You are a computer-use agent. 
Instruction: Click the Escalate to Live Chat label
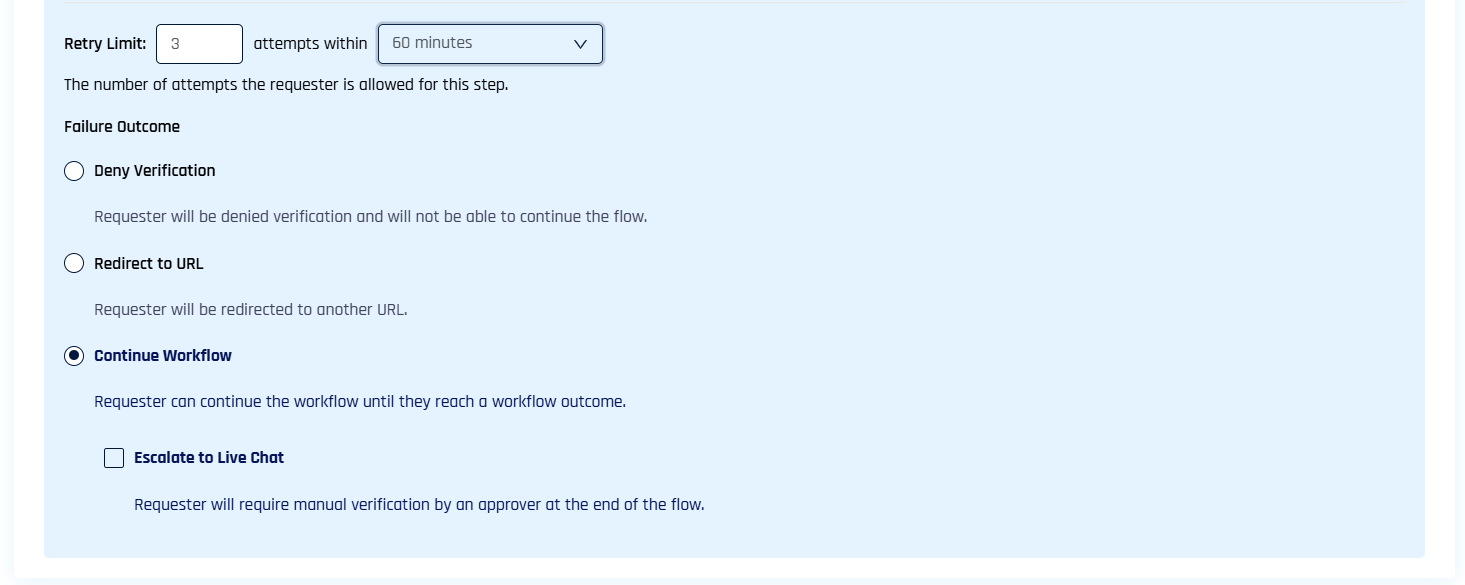click(208, 458)
